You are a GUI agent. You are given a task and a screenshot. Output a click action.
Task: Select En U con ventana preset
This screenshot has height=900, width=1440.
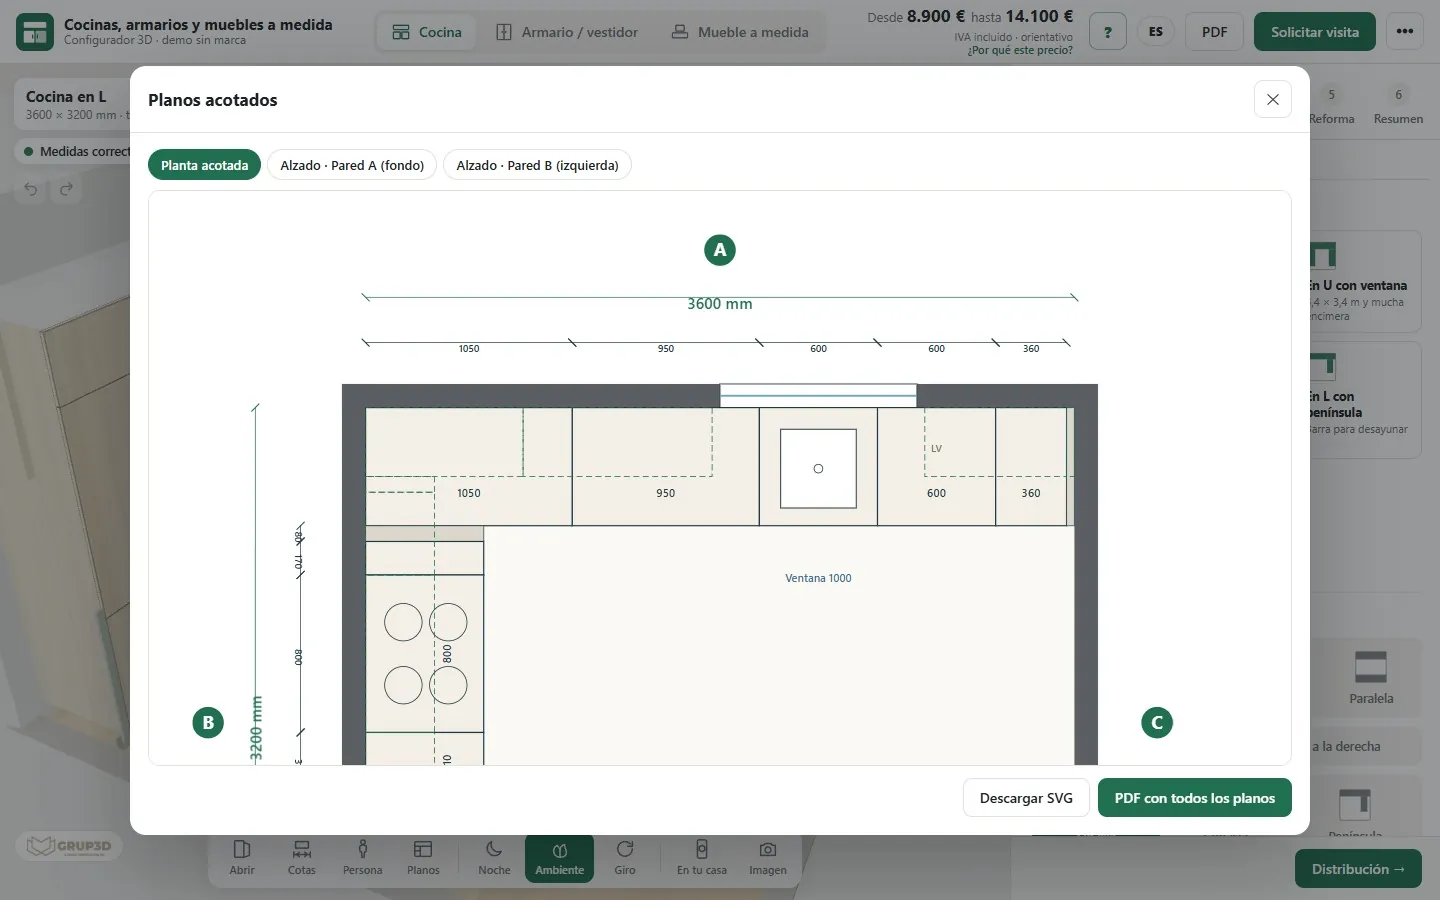1366,281
